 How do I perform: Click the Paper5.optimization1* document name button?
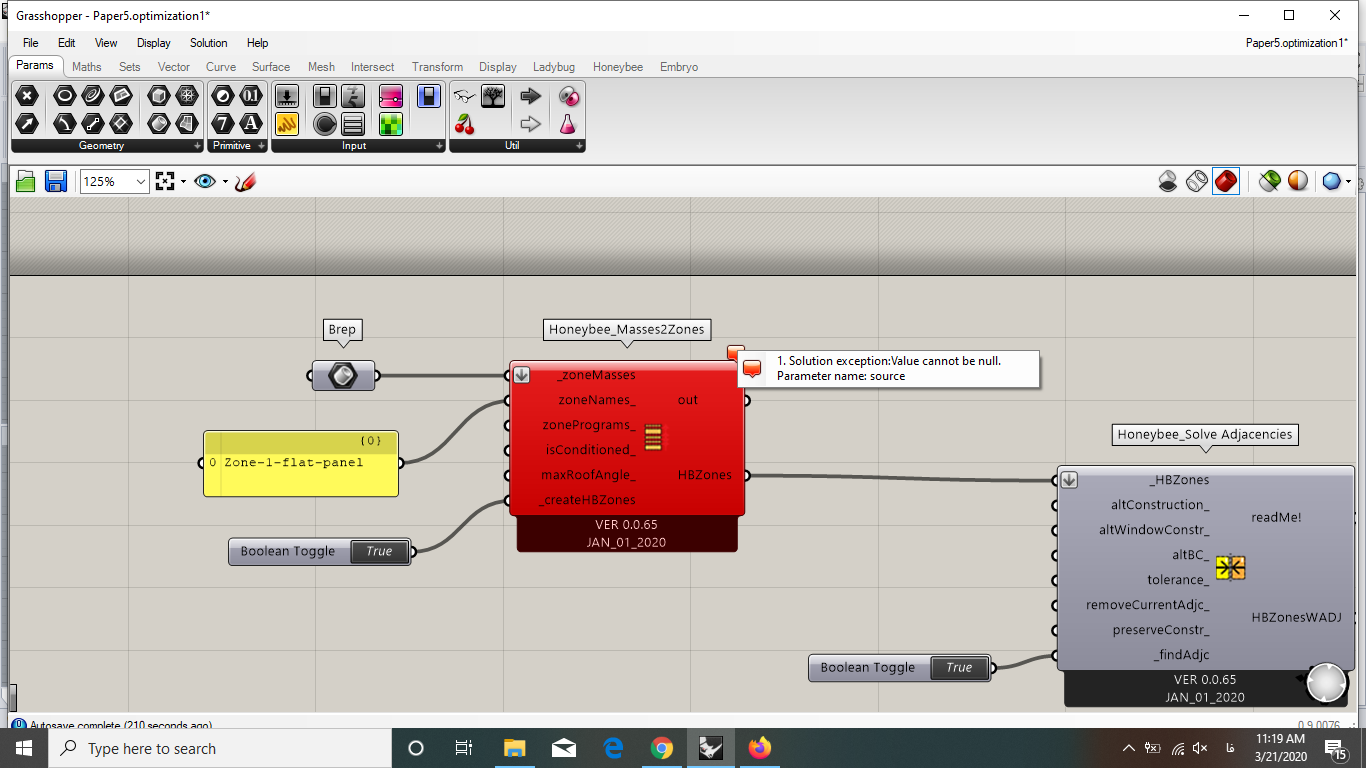click(x=1296, y=43)
